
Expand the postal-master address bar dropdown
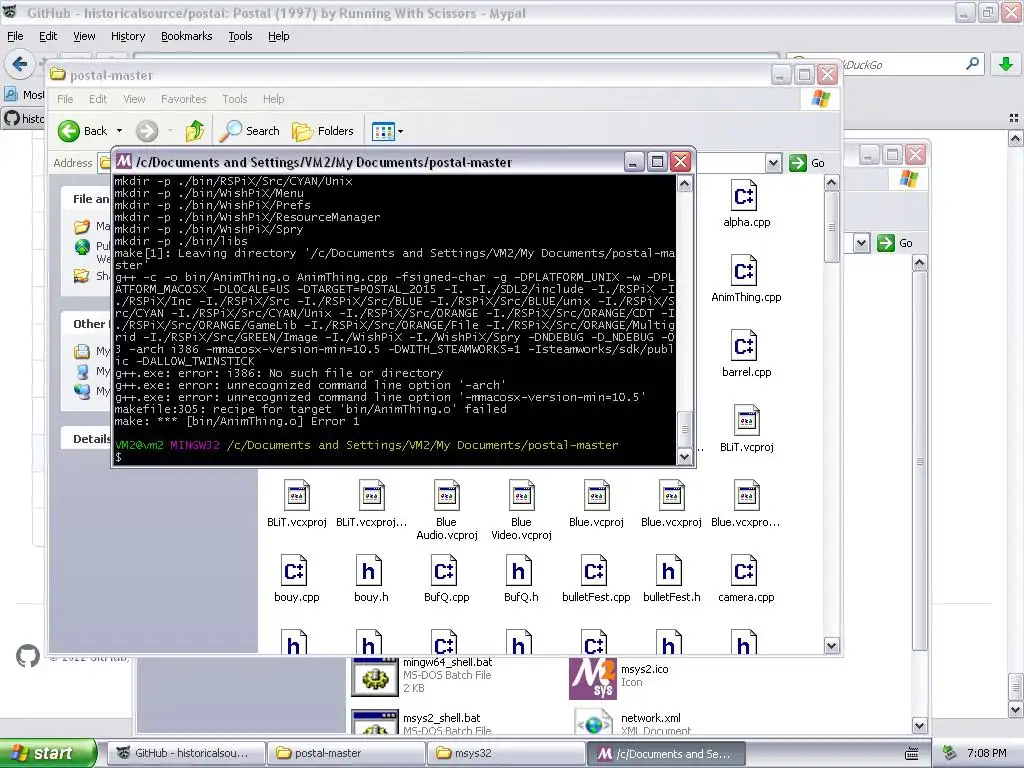(x=773, y=163)
